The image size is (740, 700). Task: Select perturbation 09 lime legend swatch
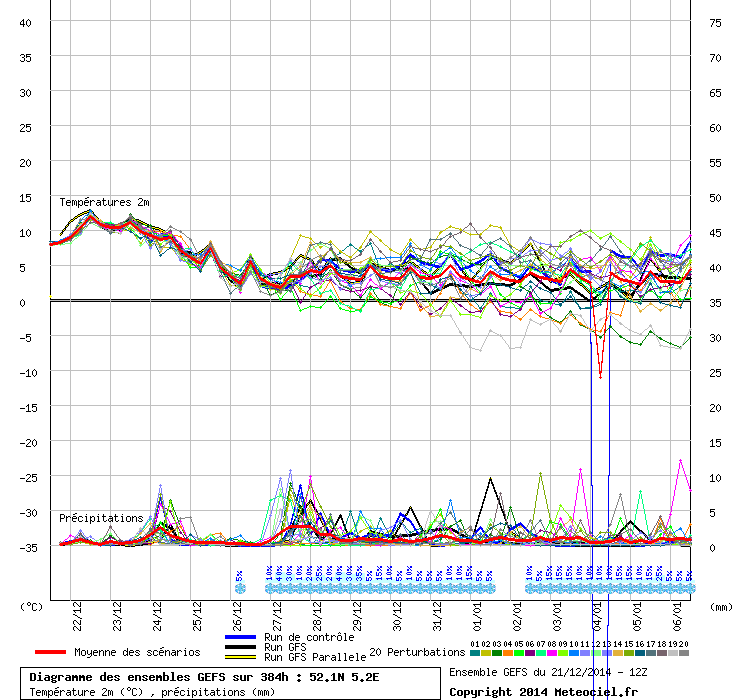[563, 653]
